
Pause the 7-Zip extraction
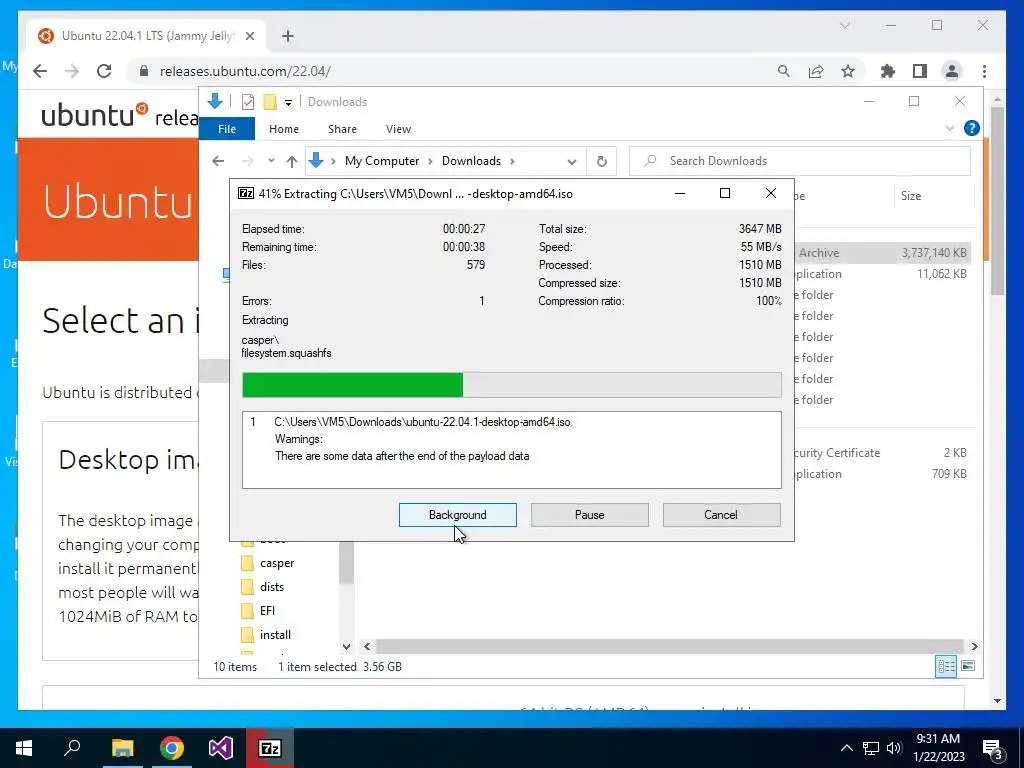point(589,515)
